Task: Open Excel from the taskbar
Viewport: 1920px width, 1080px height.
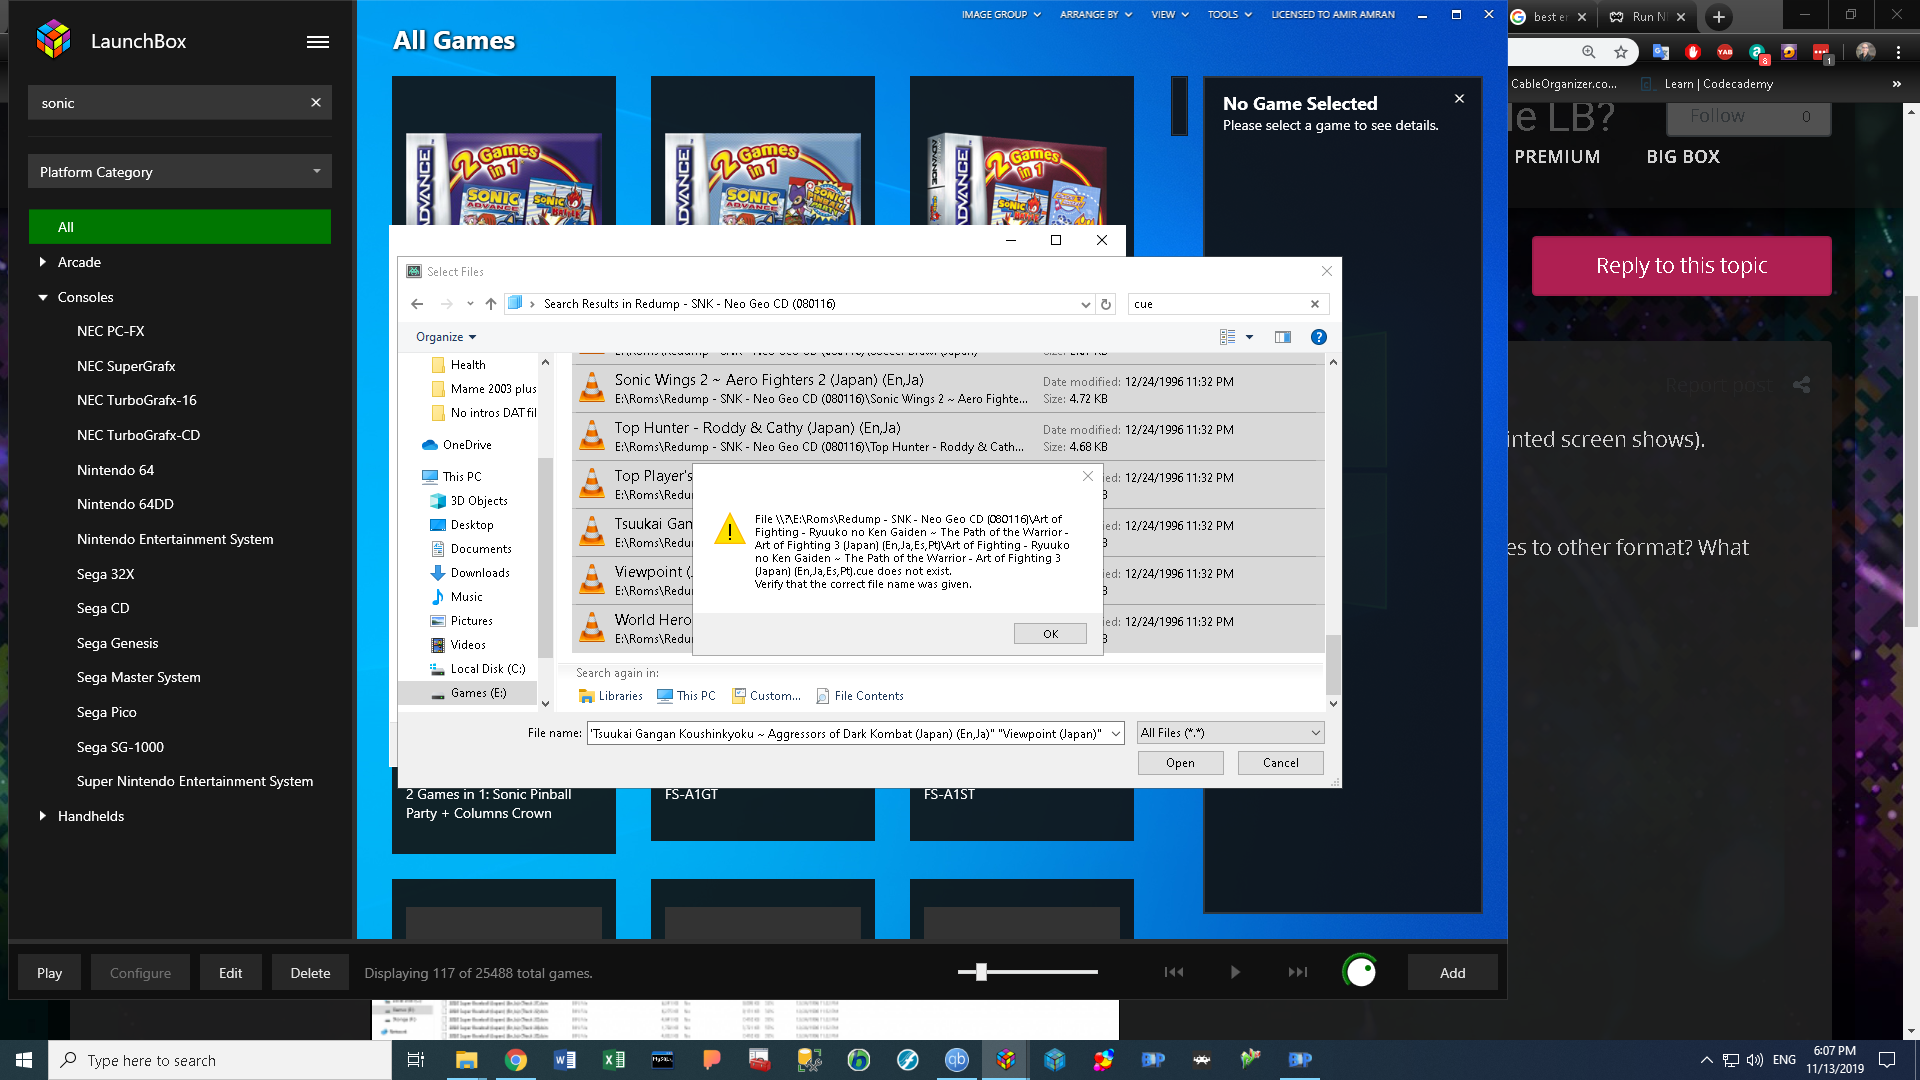Action: [x=614, y=1060]
